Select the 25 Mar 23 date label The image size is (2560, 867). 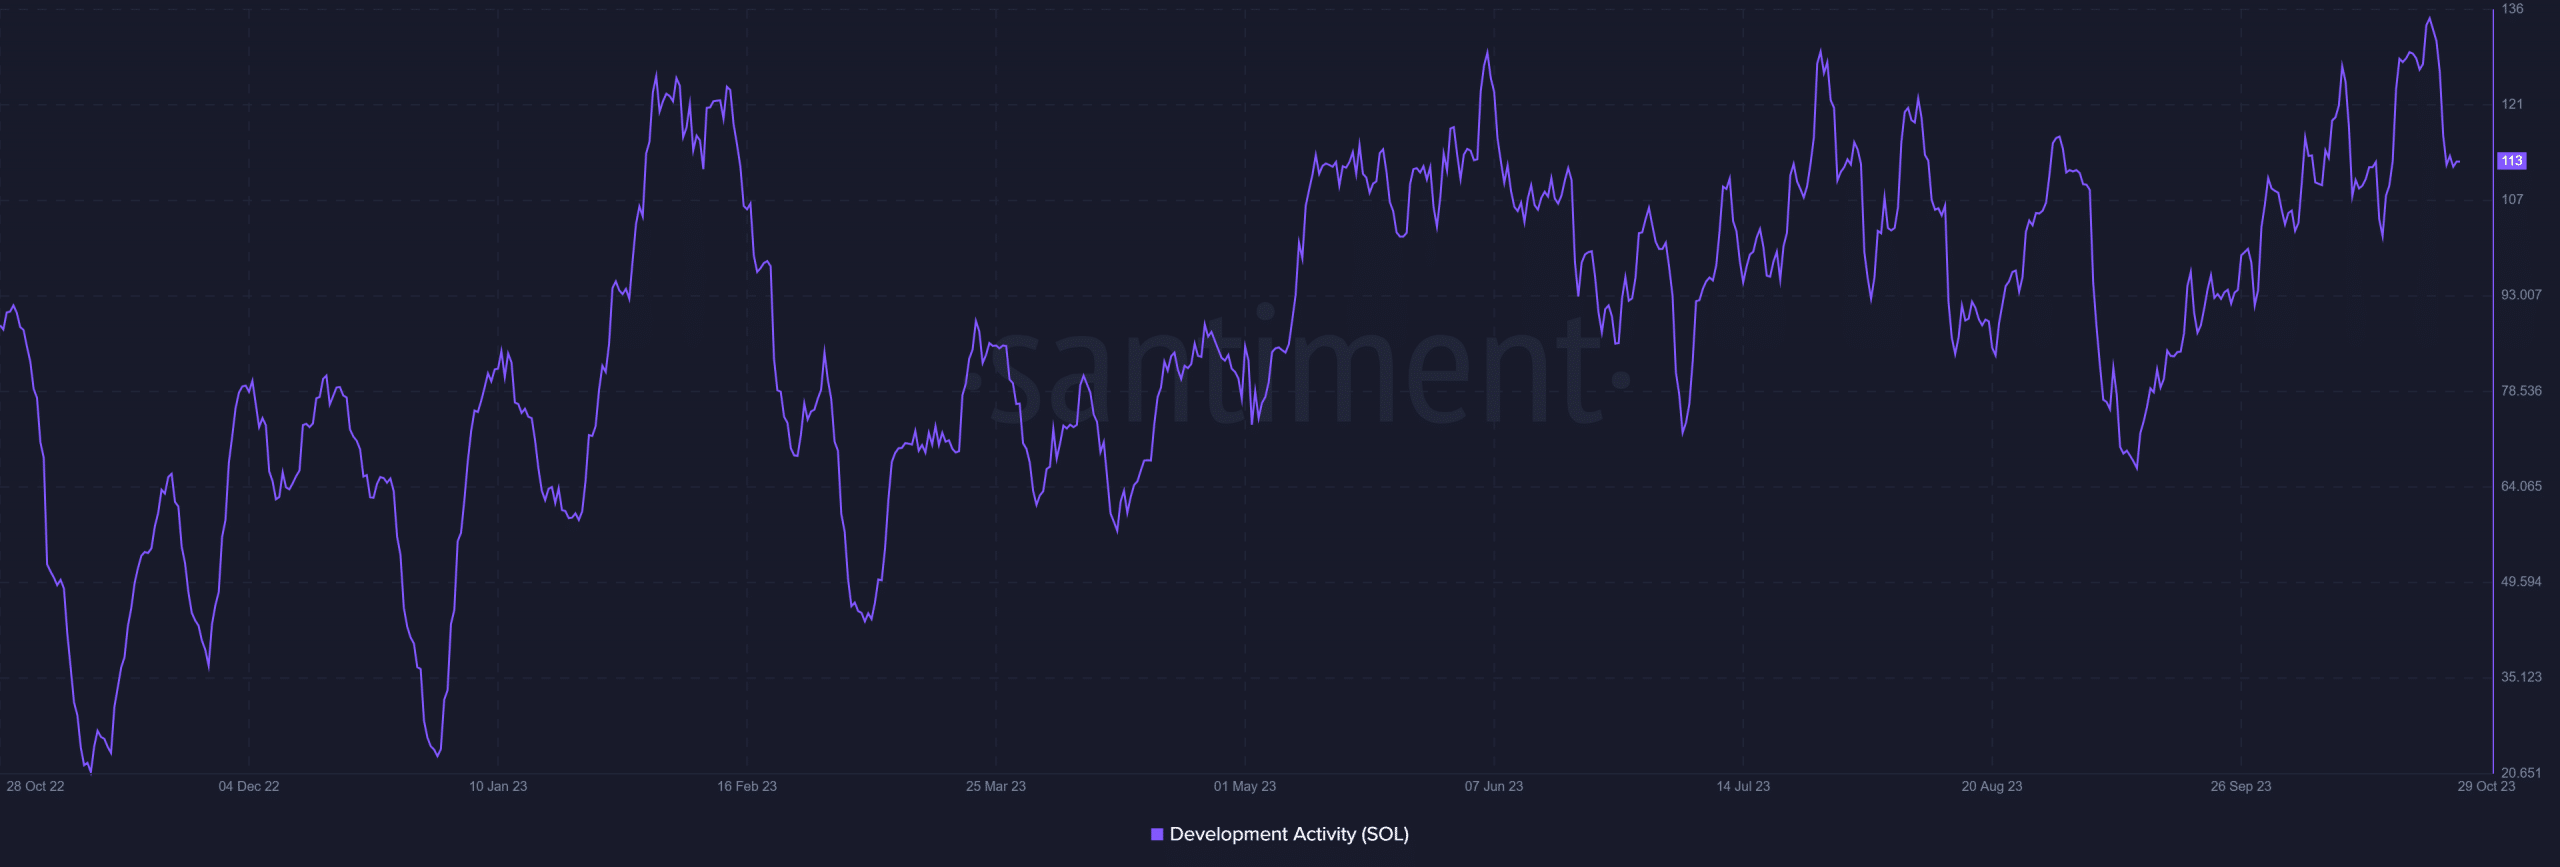pyautogui.click(x=996, y=786)
